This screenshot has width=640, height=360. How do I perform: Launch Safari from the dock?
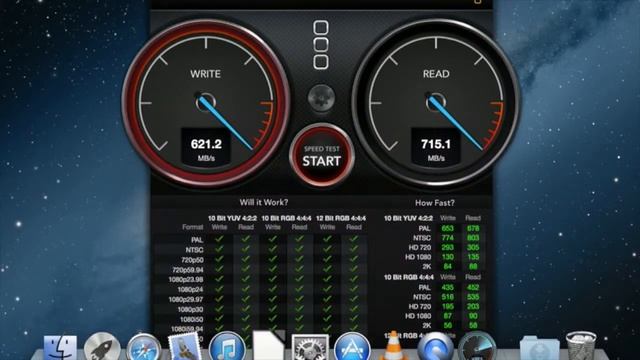[x=143, y=348]
